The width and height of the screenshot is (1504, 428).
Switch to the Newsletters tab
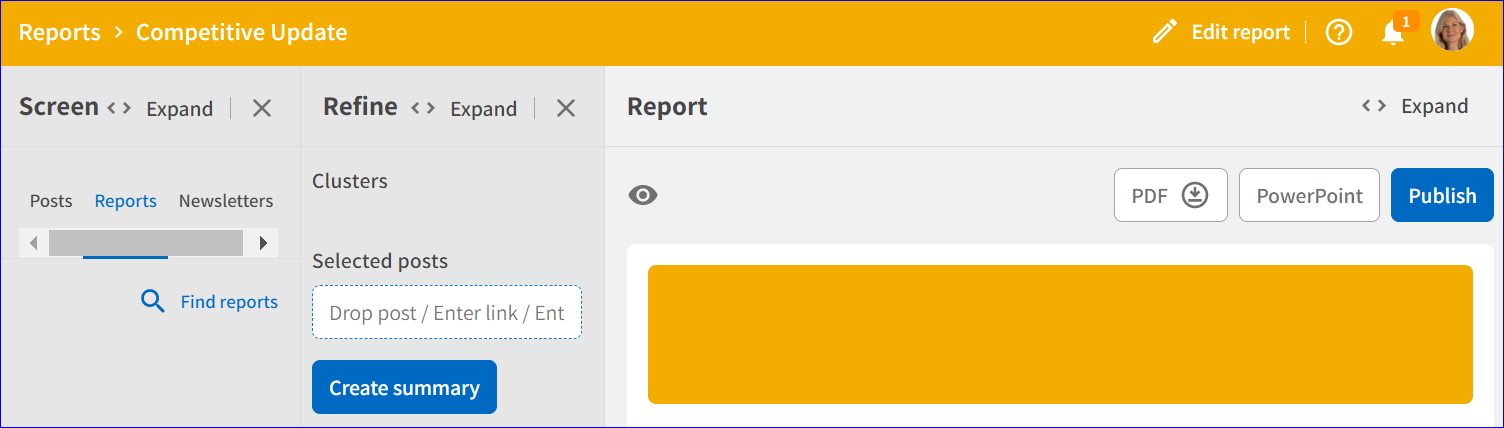[226, 201]
